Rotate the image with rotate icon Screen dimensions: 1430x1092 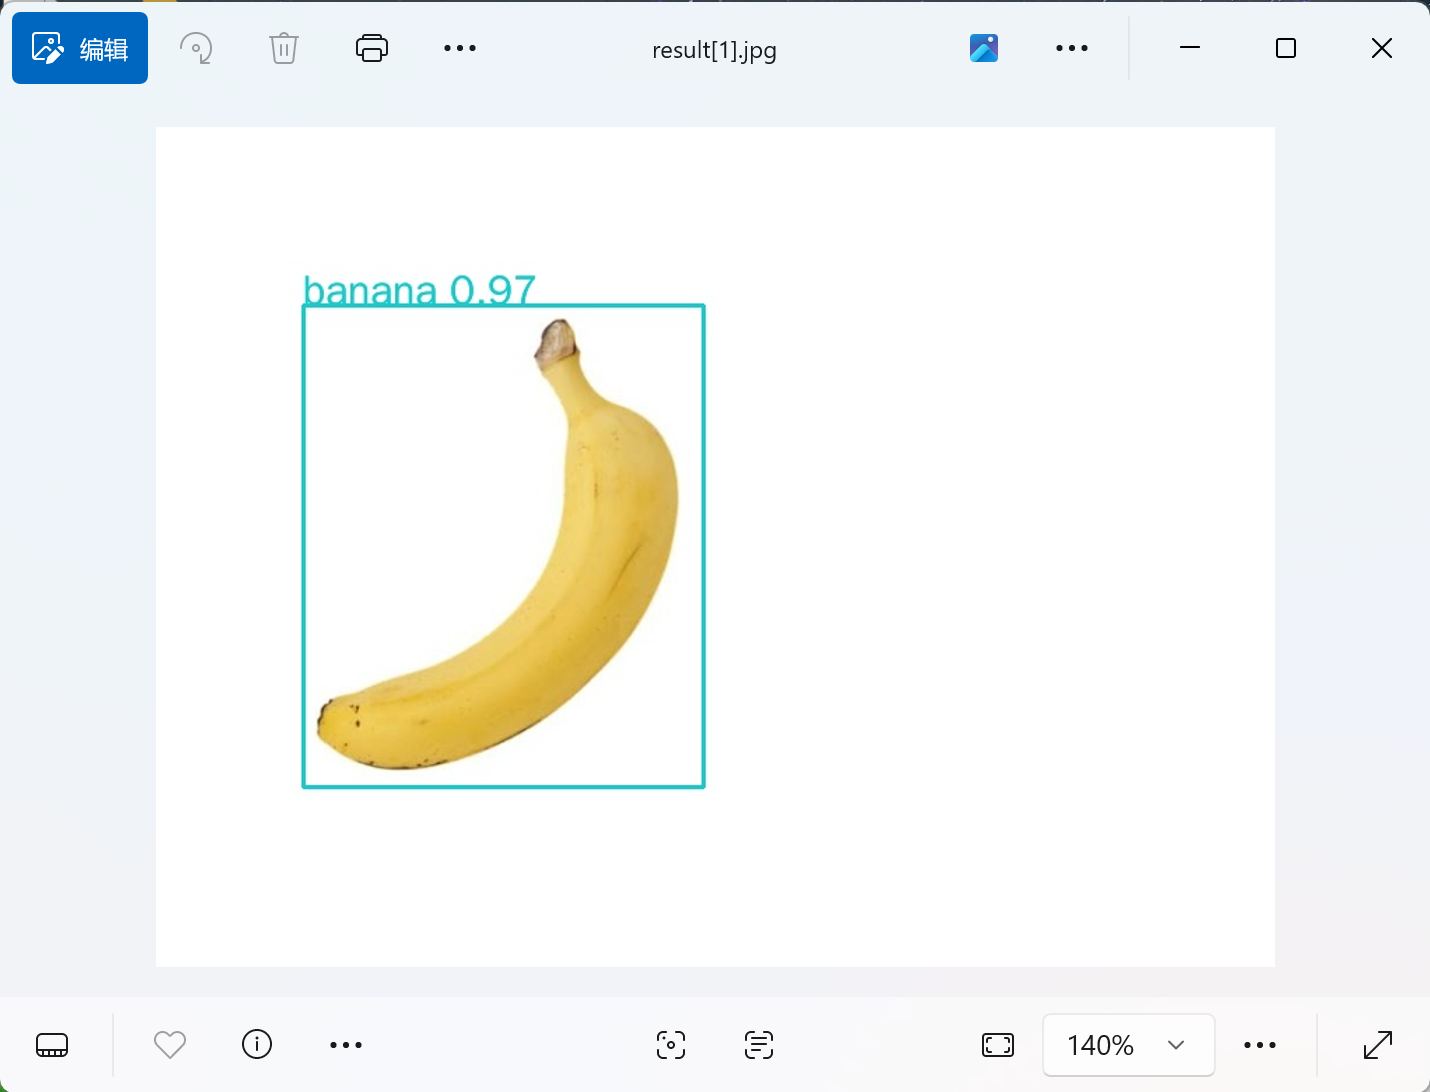click(196, 48)
